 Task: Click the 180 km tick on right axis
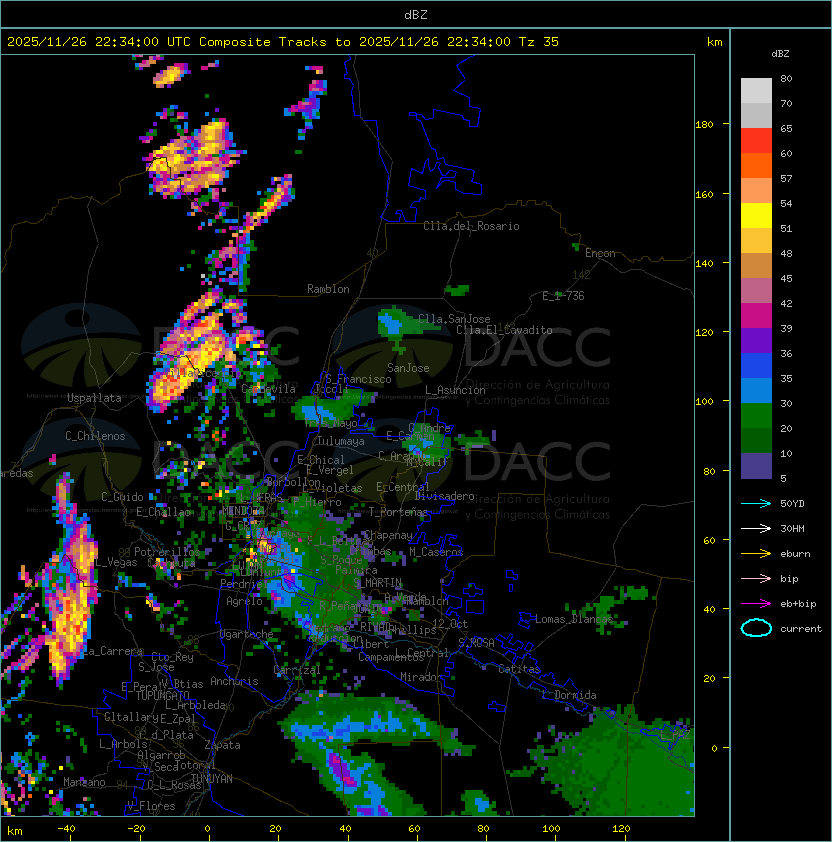pos(704,125)
